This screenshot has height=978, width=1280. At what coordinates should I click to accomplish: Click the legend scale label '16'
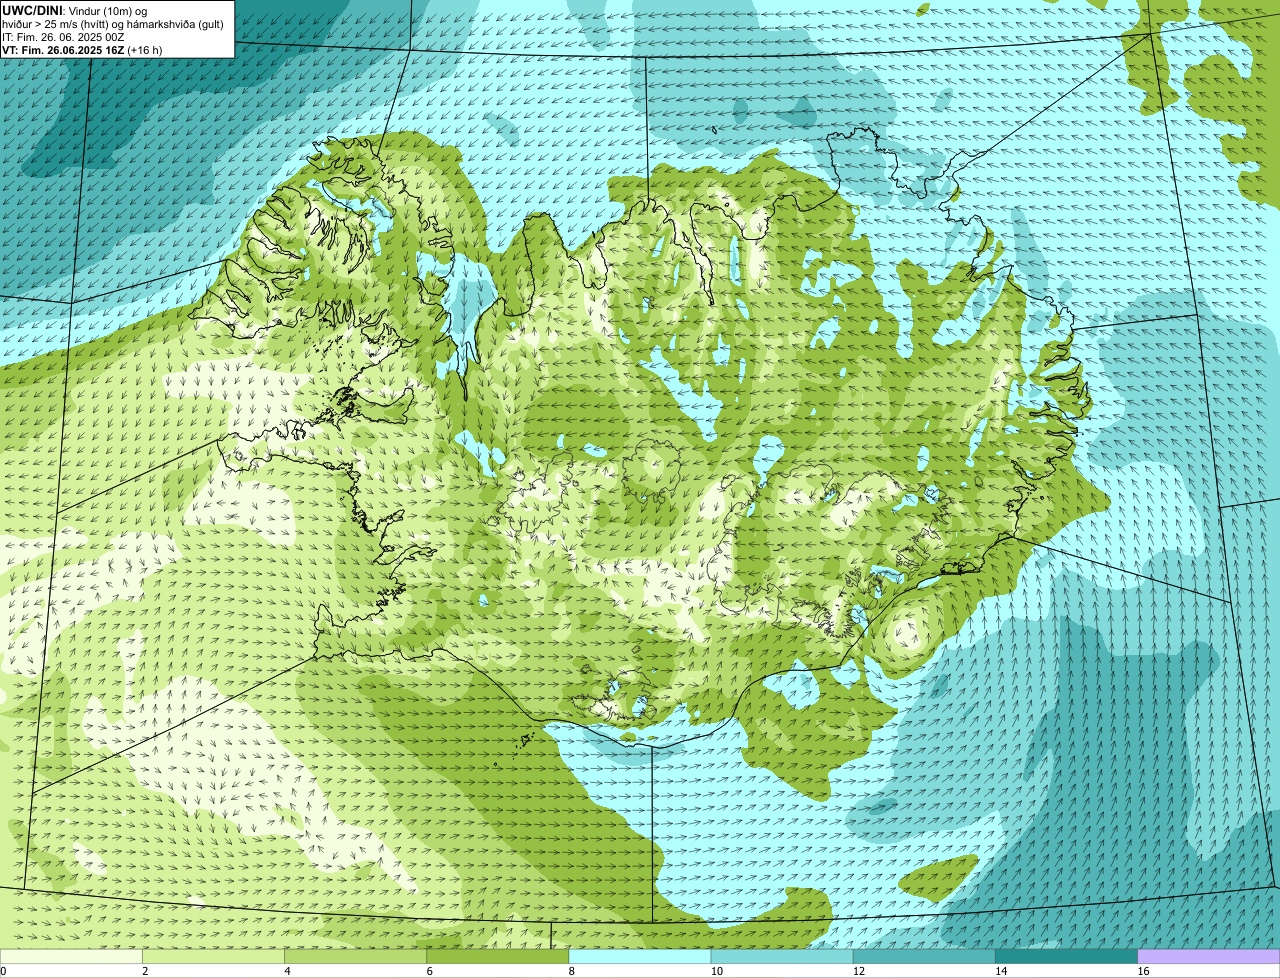(x=1143, y=971)
